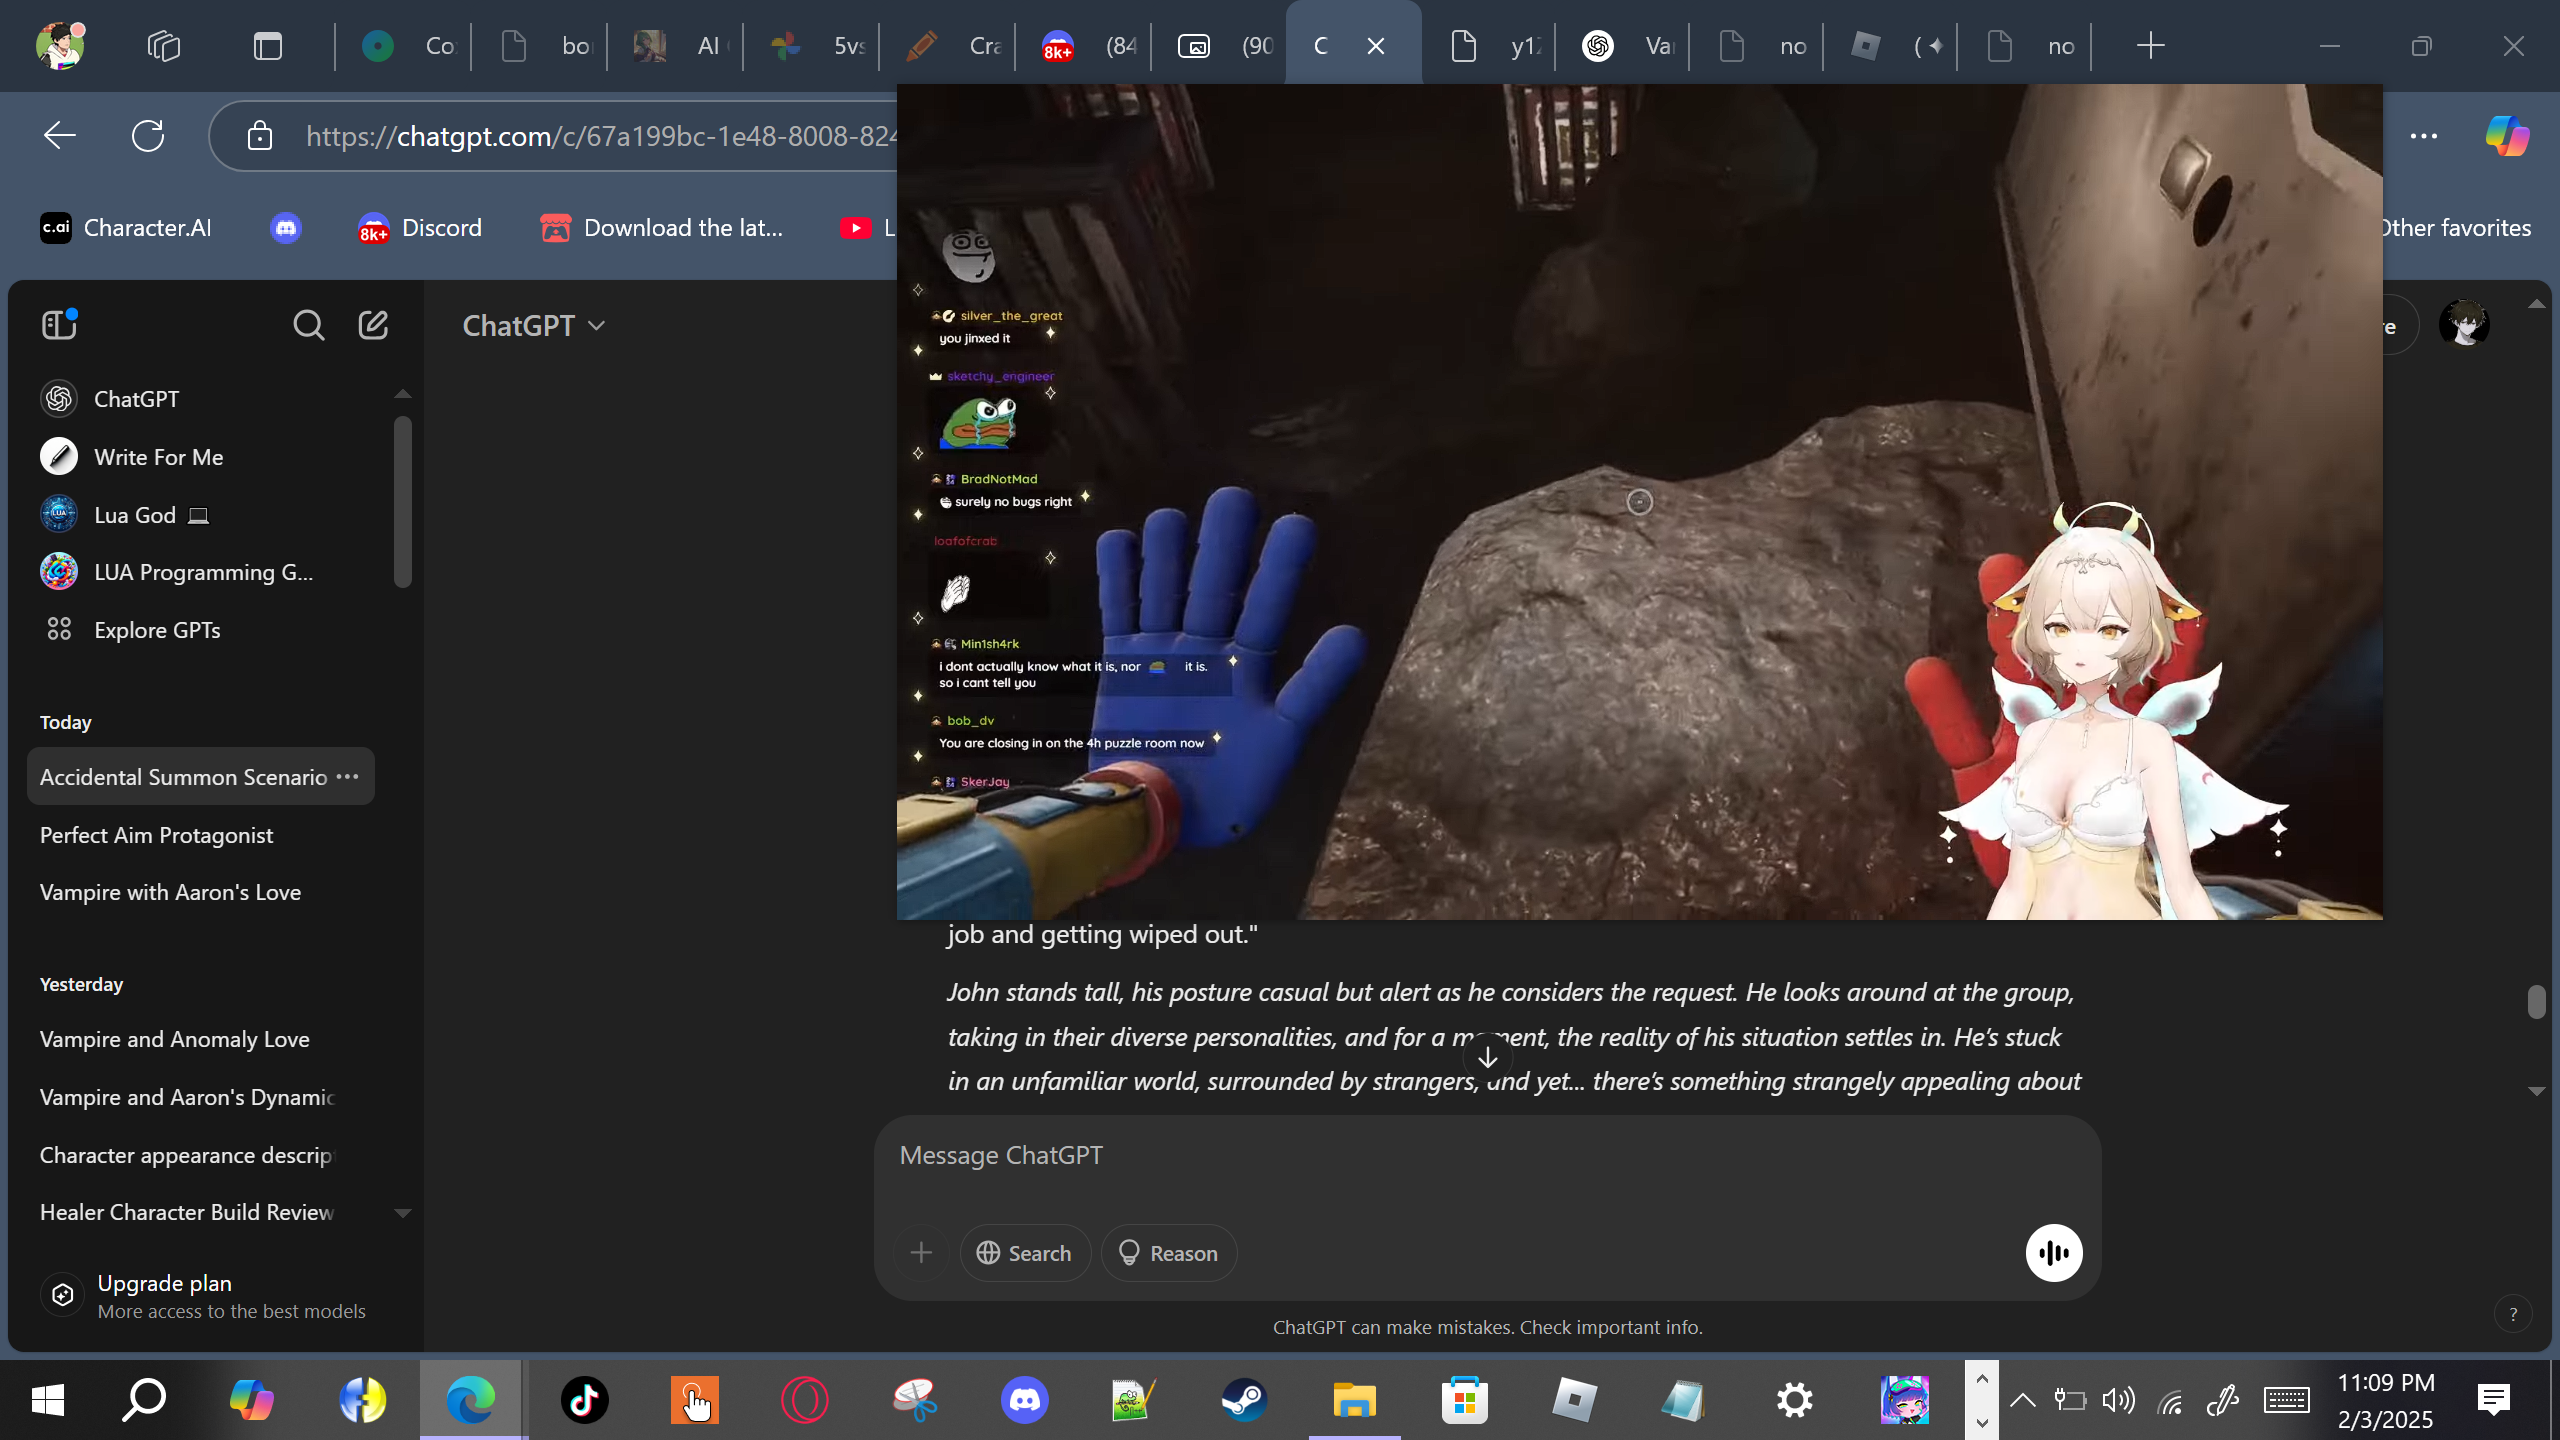Open options for Accidental Summon Scenario chat
2560x1440 pixels.
(x=347, y=777)
